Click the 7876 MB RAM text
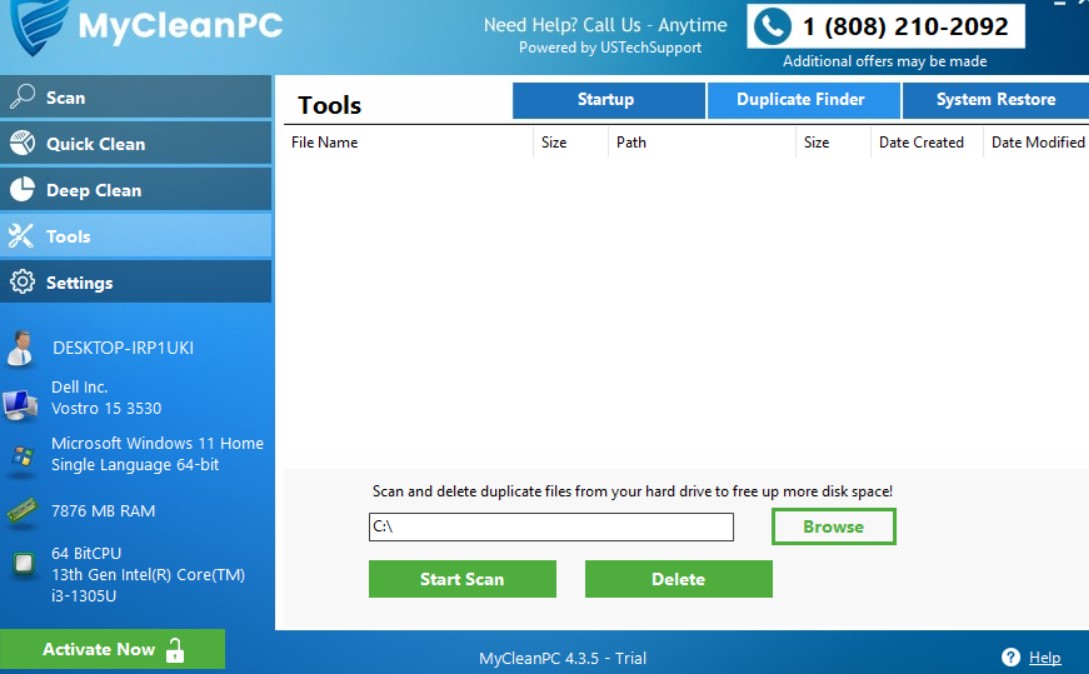1089x674 pixels. click(103, 511)
